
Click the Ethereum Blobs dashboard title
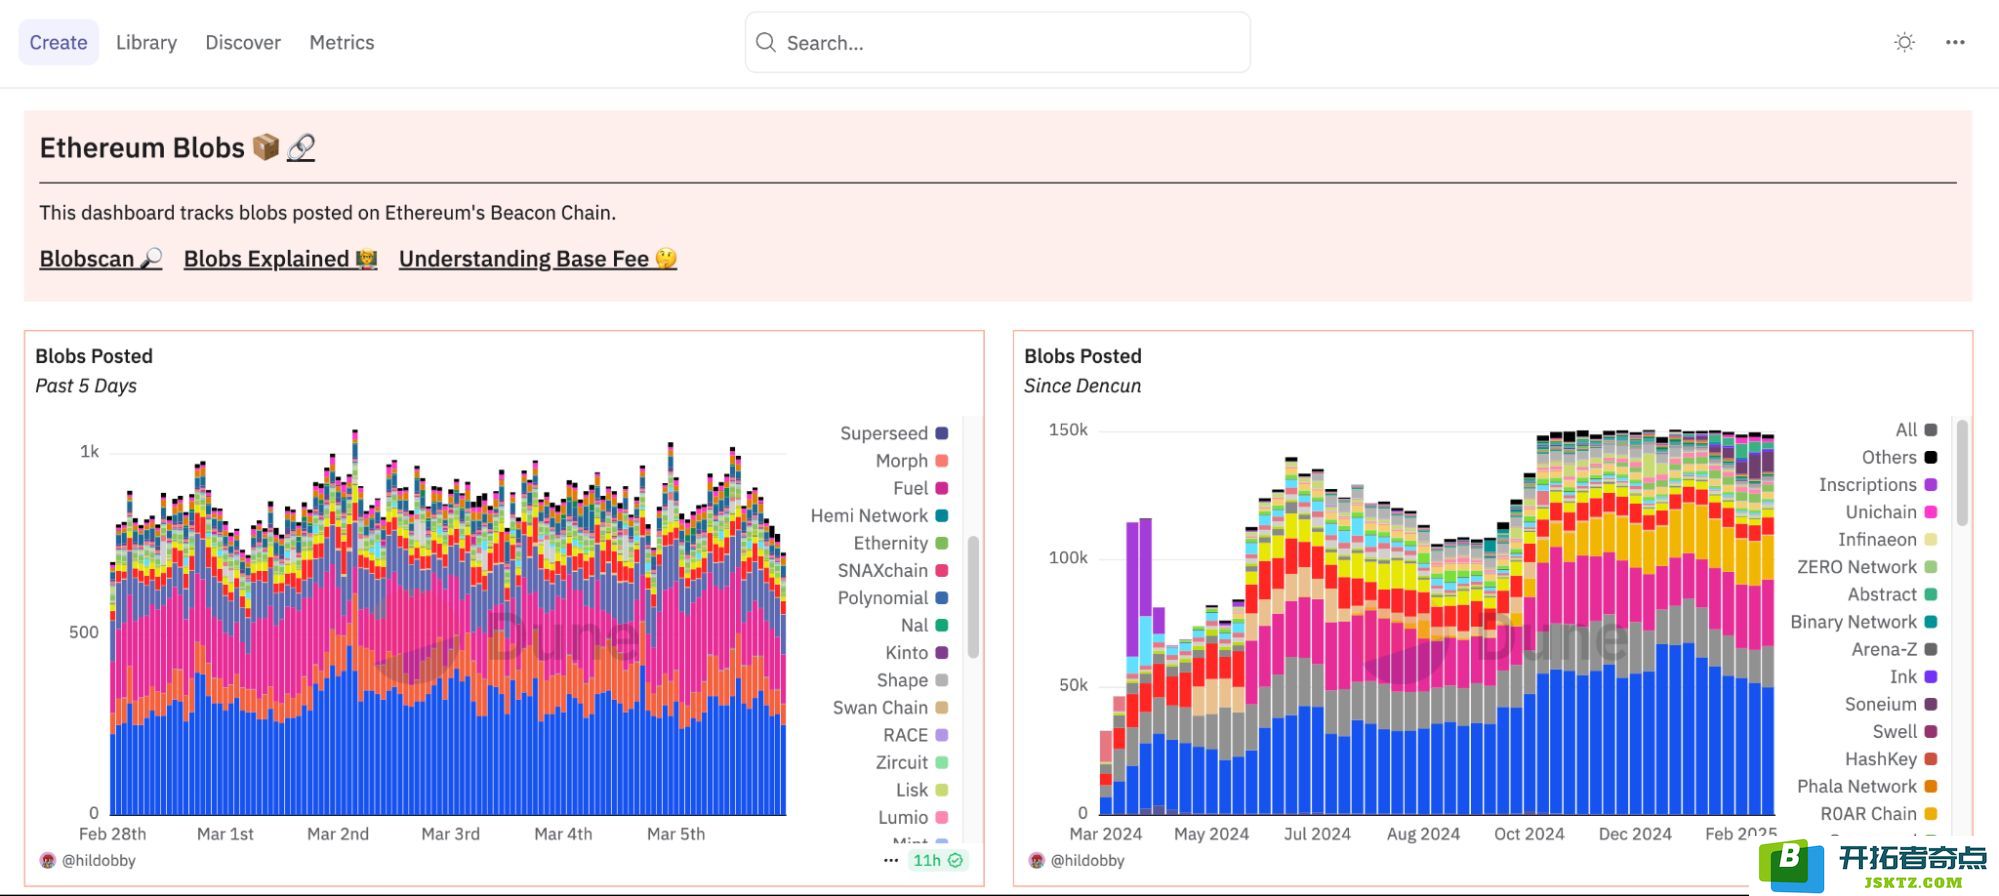(142, 148)
